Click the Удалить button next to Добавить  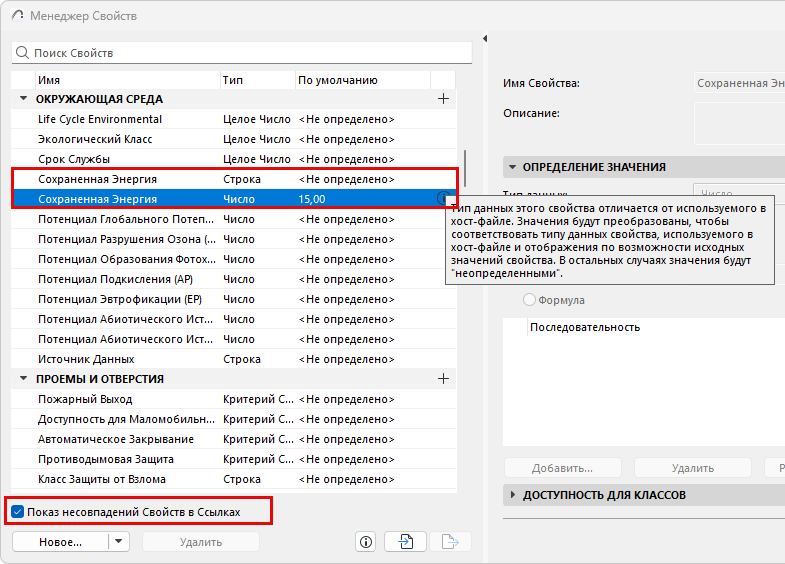tap(693, 468)
